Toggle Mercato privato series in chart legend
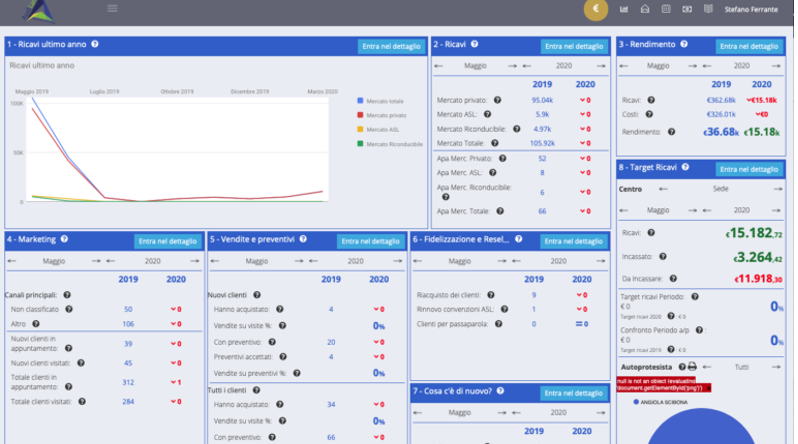This screenshot has height=444, width=798. tap(382, 115)
